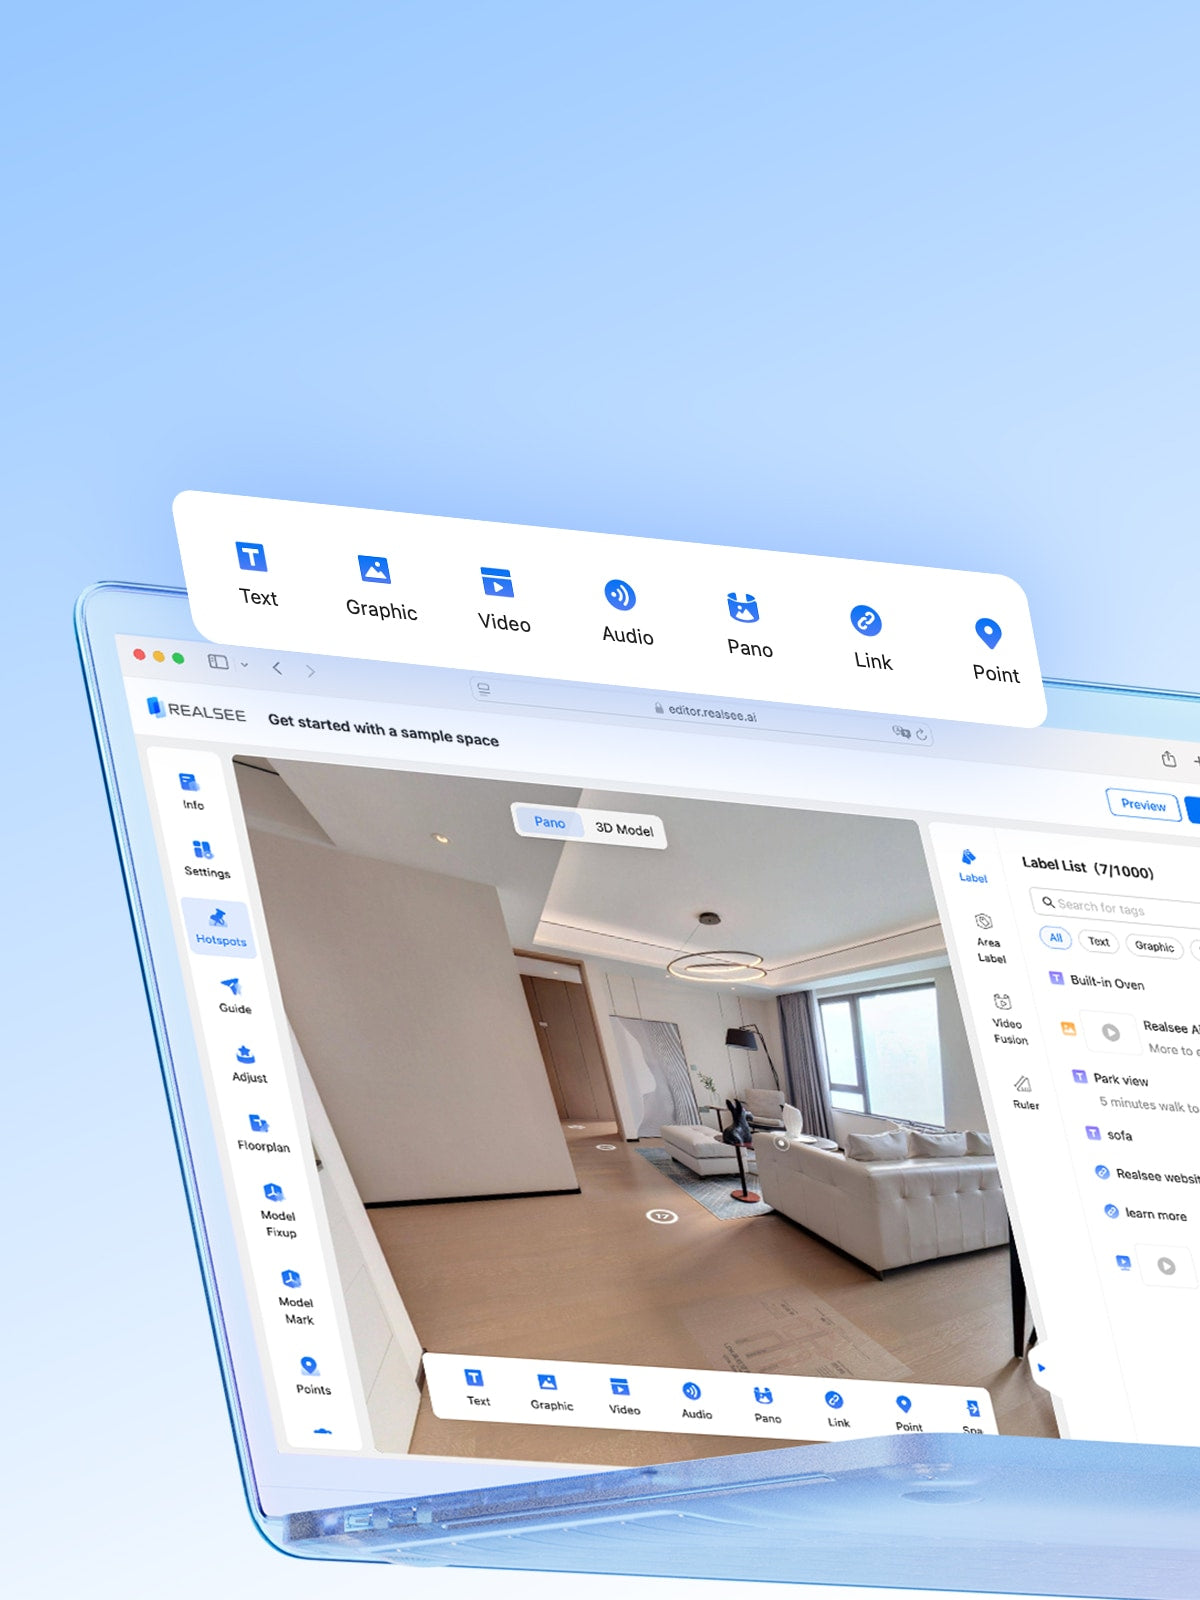Click the browser share icon
This screenshot has width=1200, height=1600.
1168,758
